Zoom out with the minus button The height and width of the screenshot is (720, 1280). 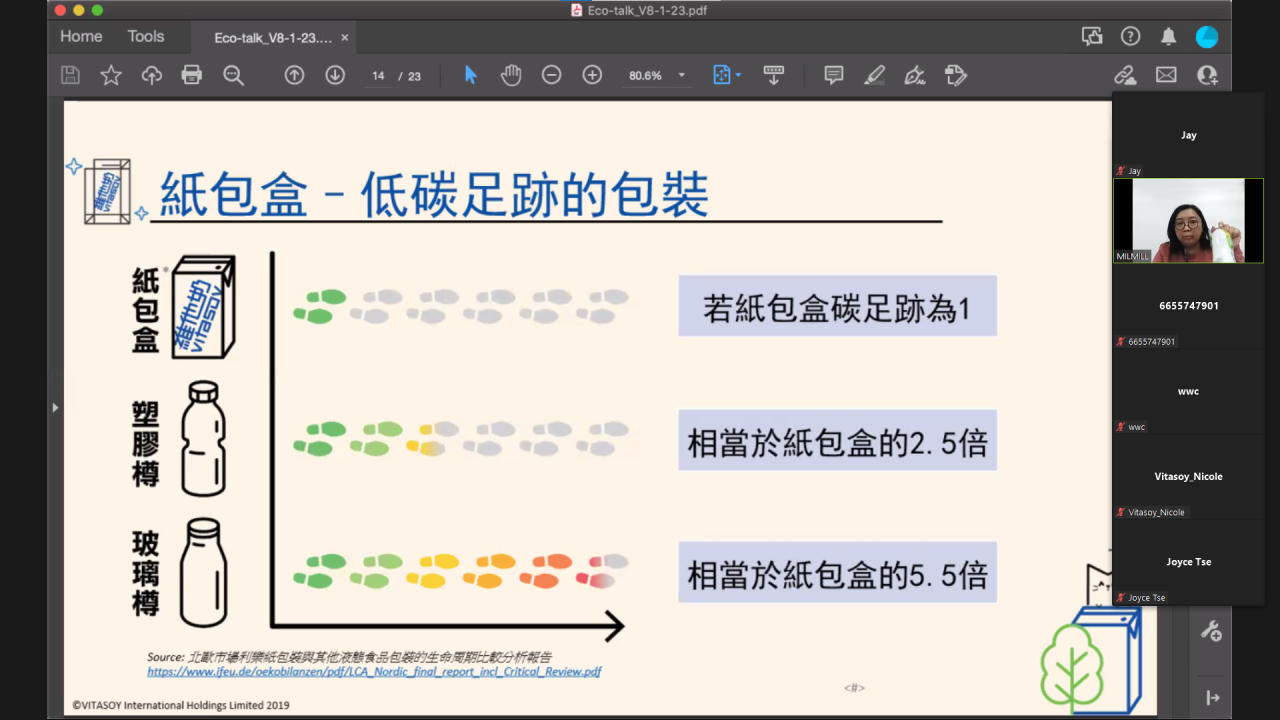551,75
